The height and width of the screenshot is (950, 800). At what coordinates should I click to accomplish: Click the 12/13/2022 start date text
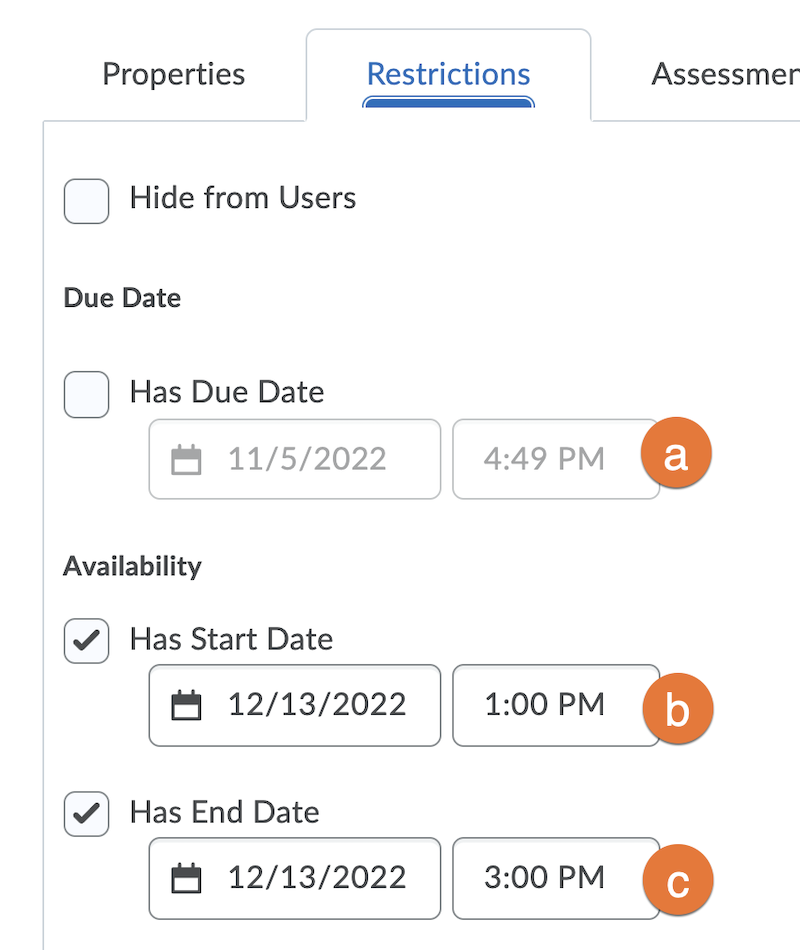click(x=317, y=705)
